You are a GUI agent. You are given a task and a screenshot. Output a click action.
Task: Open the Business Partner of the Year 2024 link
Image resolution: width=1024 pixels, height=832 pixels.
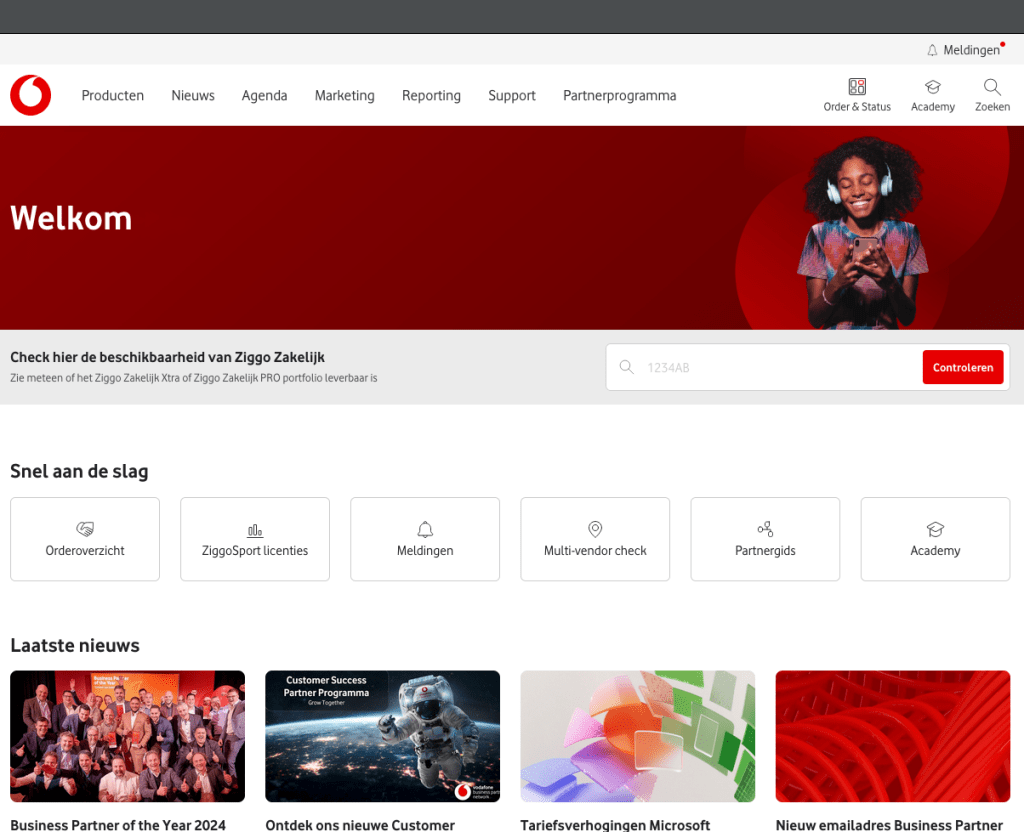point(118,825)
